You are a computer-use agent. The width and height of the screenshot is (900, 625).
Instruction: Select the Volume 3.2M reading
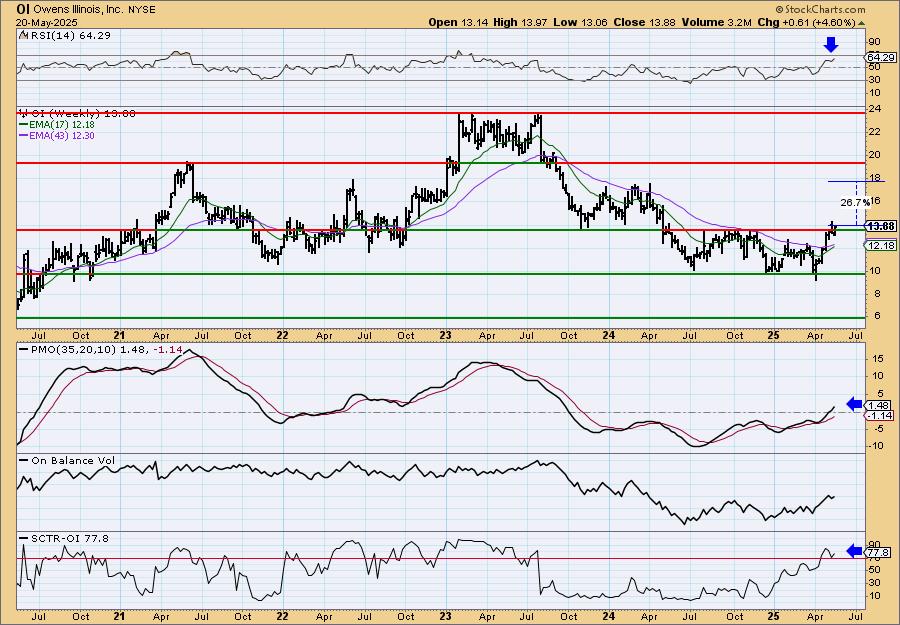[x=716, y=22]
